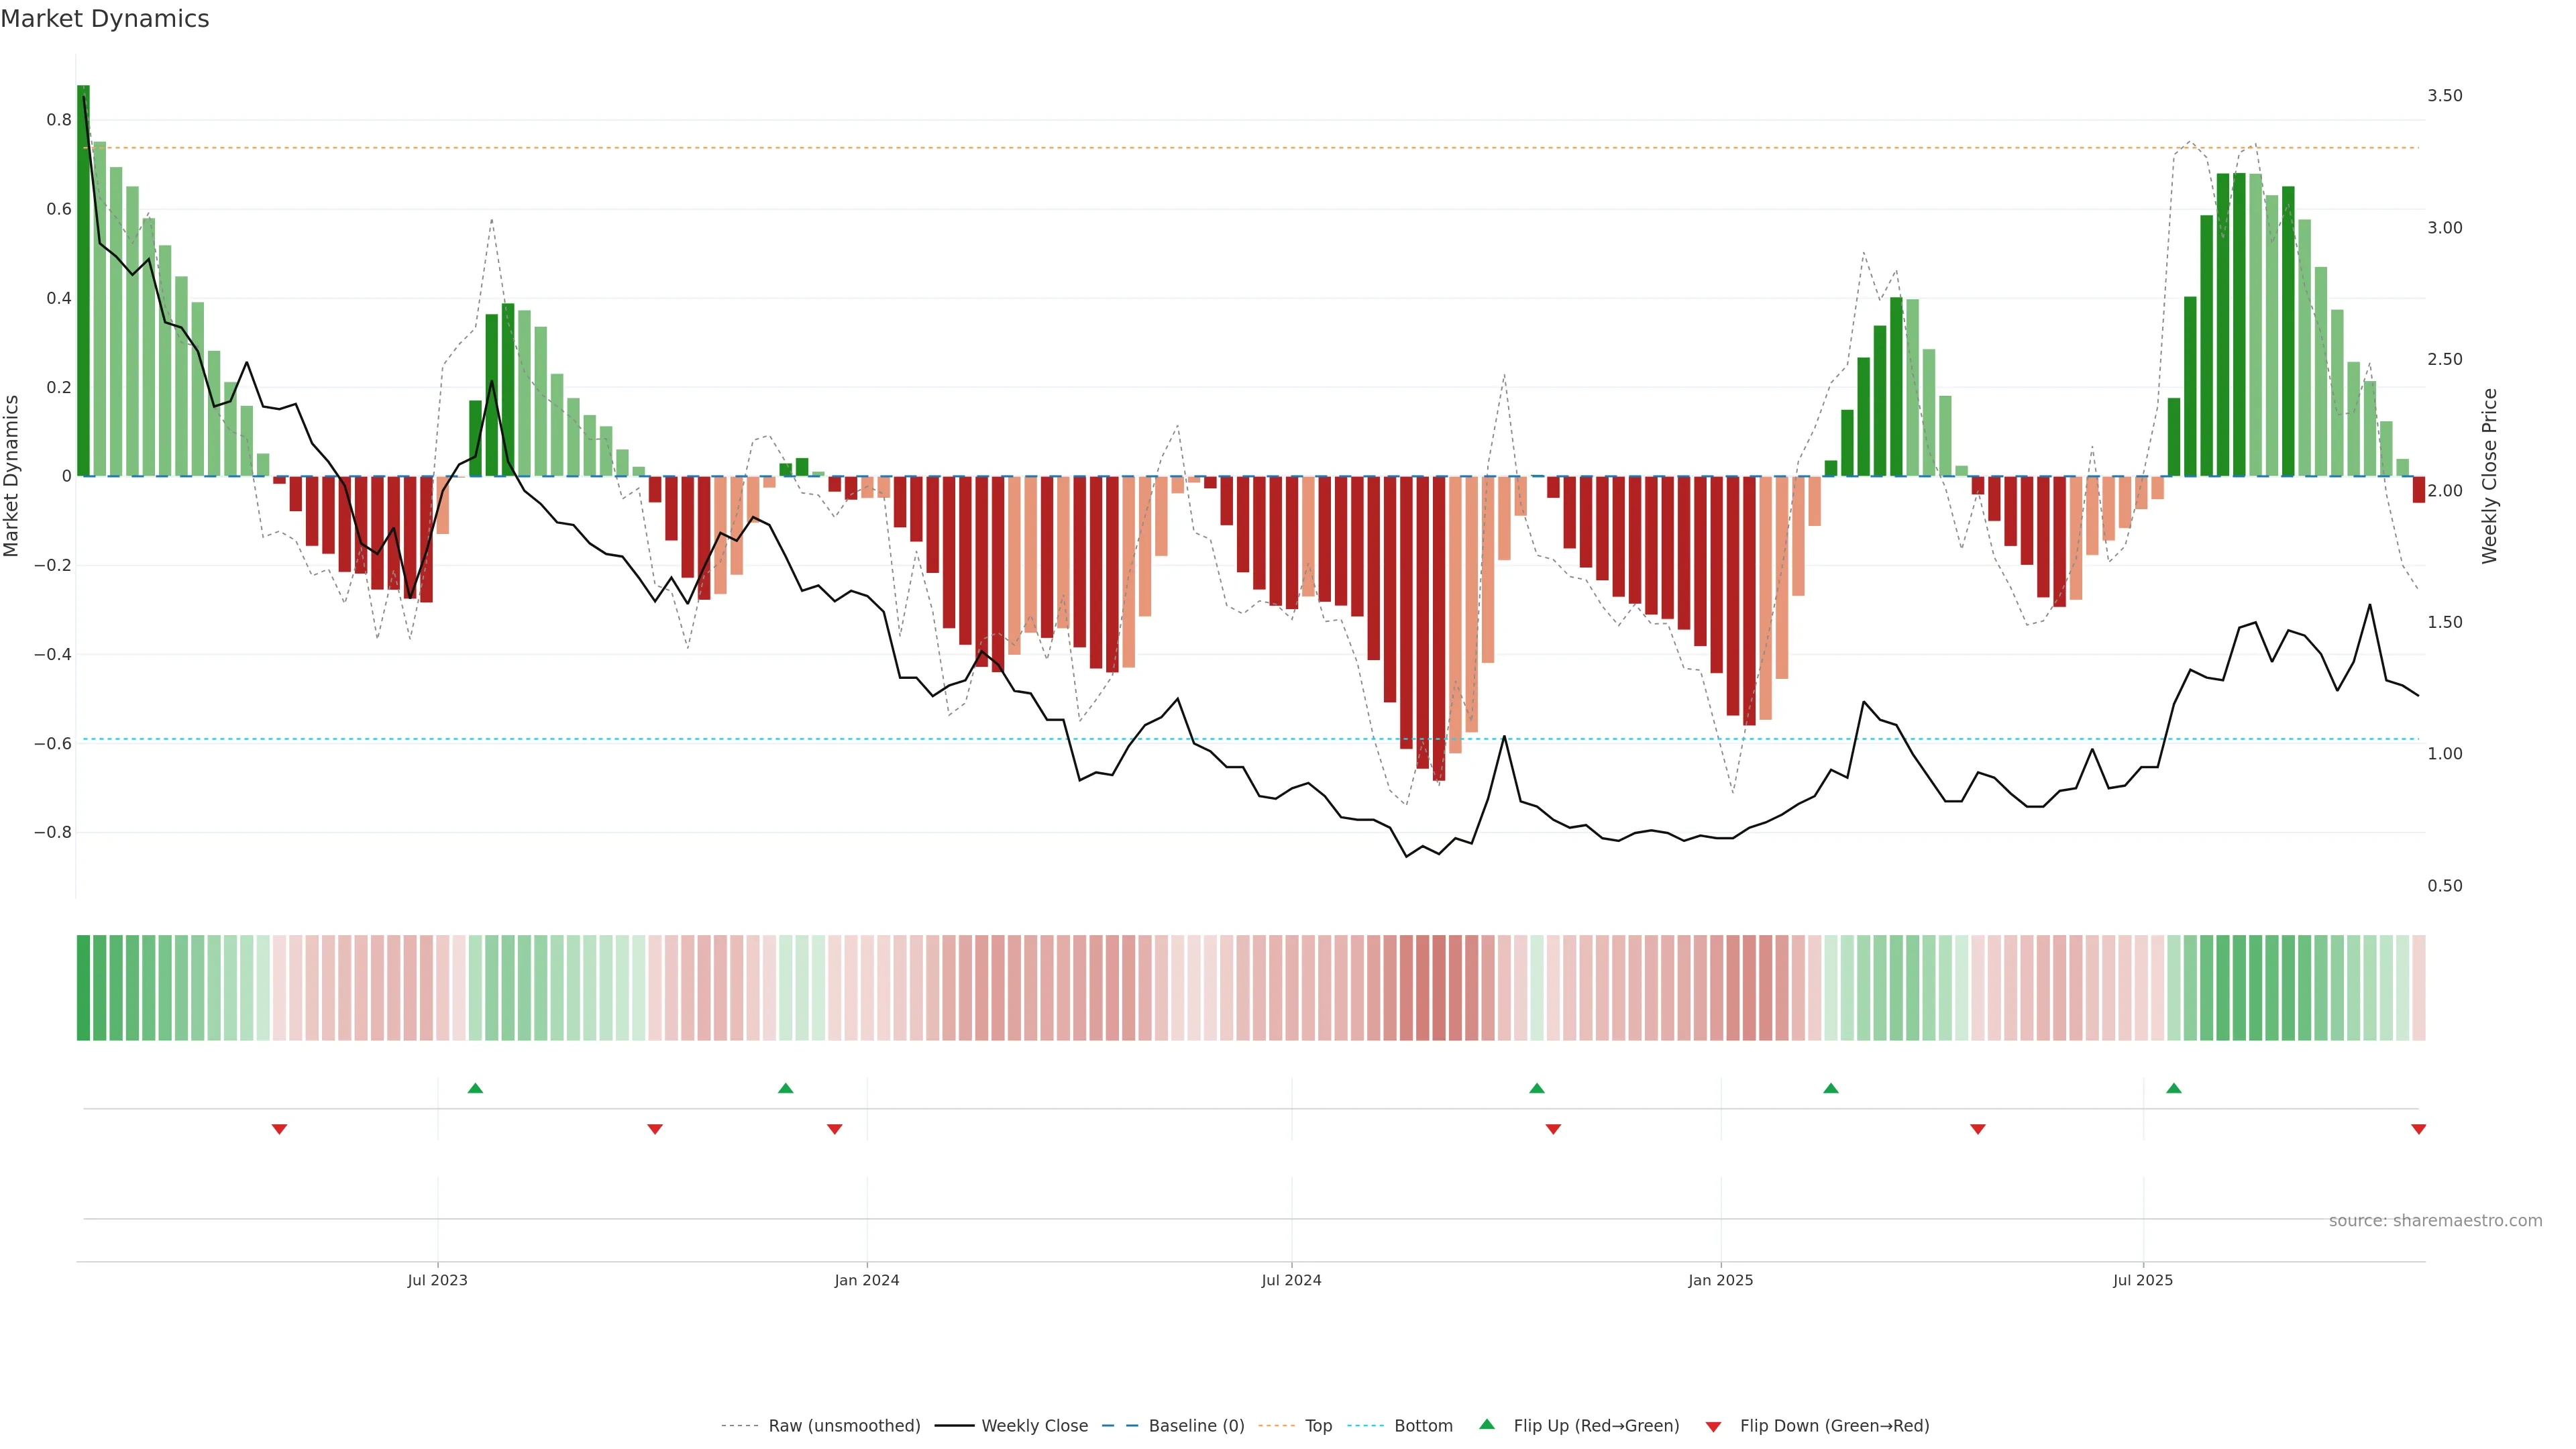
Task: Click the first red flip-down triangle marker
Action: pos(279,1129)
